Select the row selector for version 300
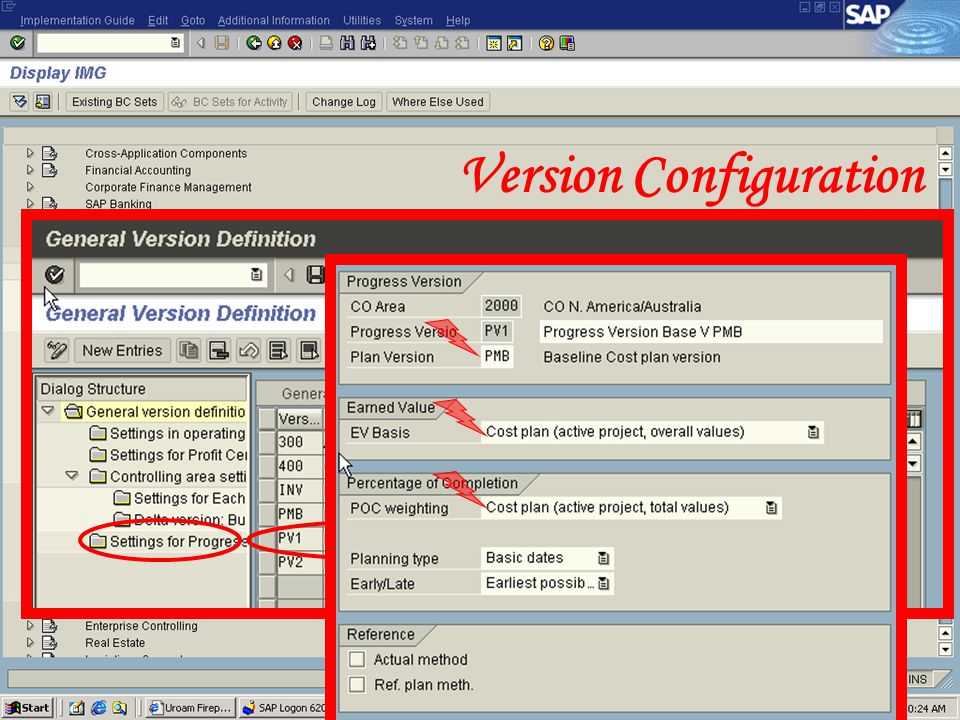This screenshot has height=720, width=960. pyautogui.click(x=267, y=442)
